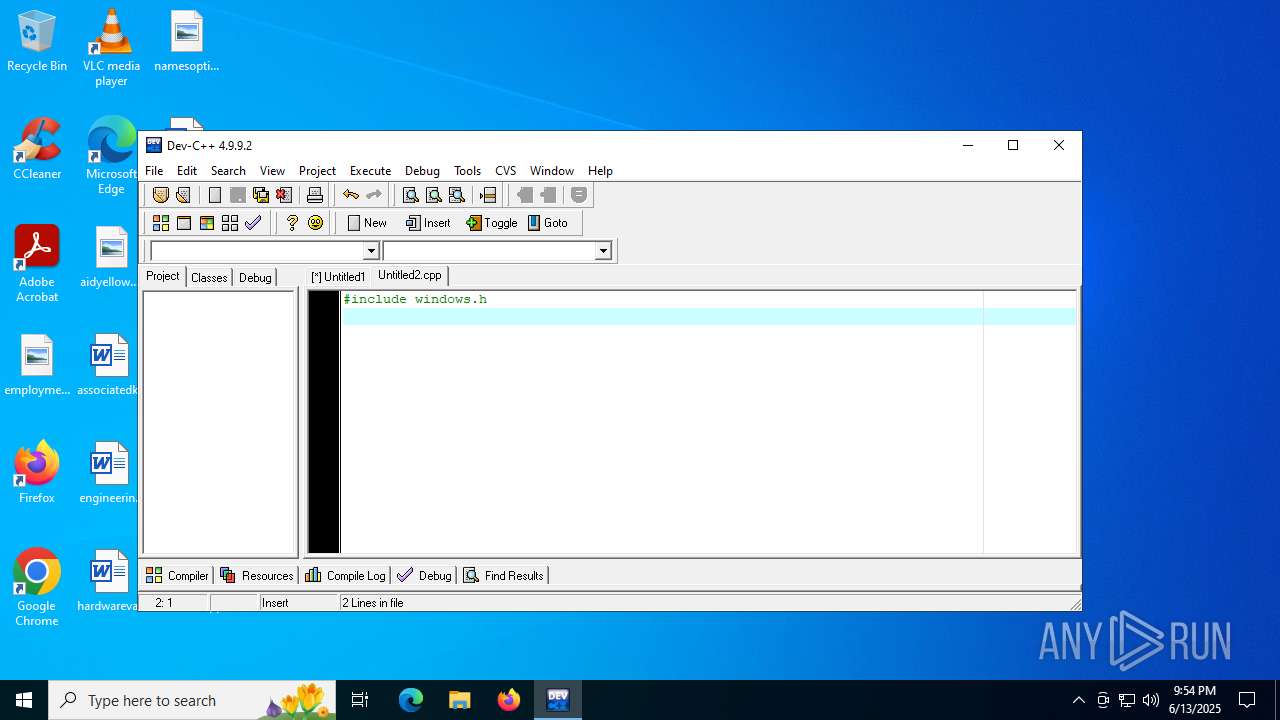
Task: Open the Execute menu
Action: pyautogui.click(x=370, y=171)
